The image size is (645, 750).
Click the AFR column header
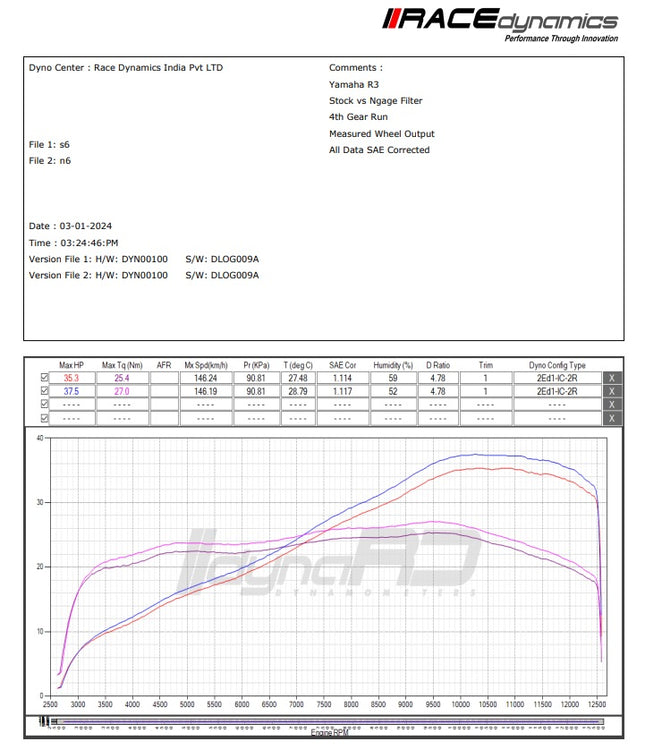(x=164, y=365)
